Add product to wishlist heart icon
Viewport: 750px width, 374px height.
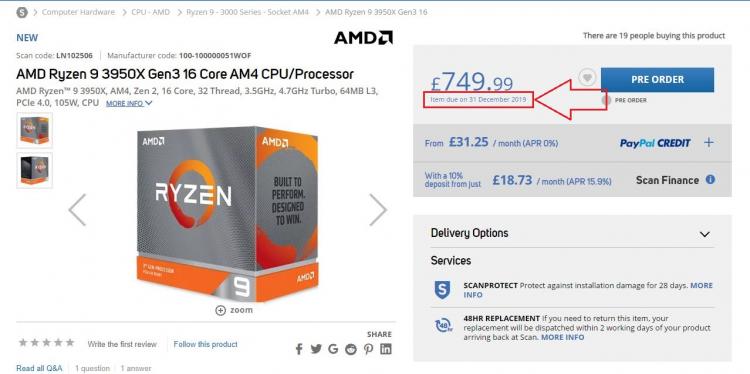587,77
